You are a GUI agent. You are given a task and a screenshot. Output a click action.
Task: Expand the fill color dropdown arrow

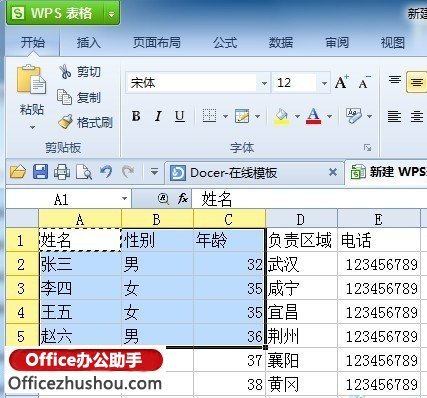coord(297,116)
